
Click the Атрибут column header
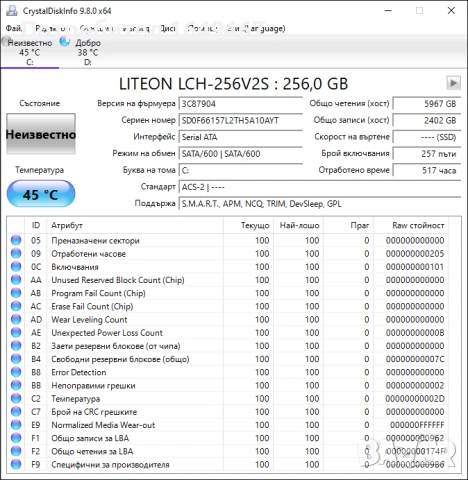coord(135,225)
